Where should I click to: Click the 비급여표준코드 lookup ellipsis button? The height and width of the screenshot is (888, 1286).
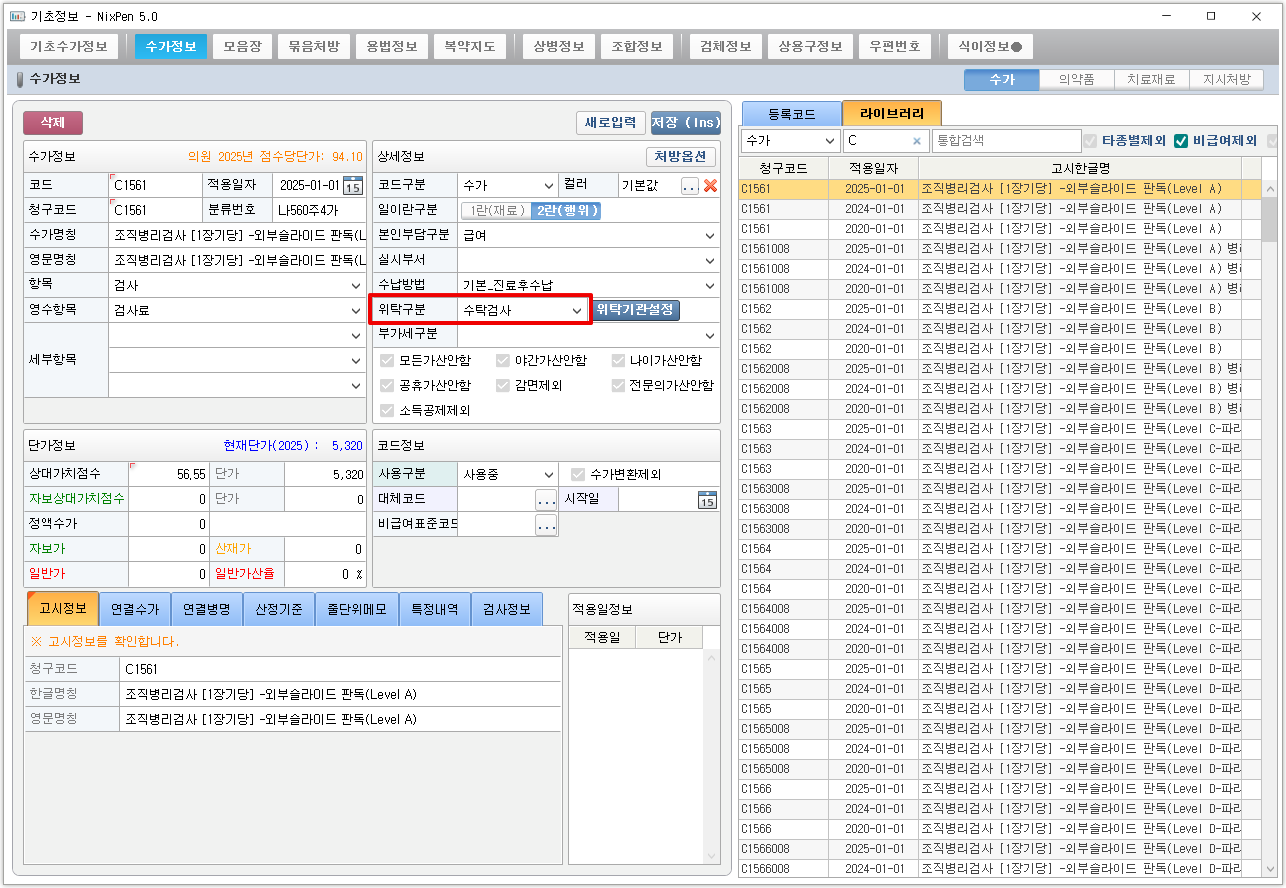click(x=546, y=524)
